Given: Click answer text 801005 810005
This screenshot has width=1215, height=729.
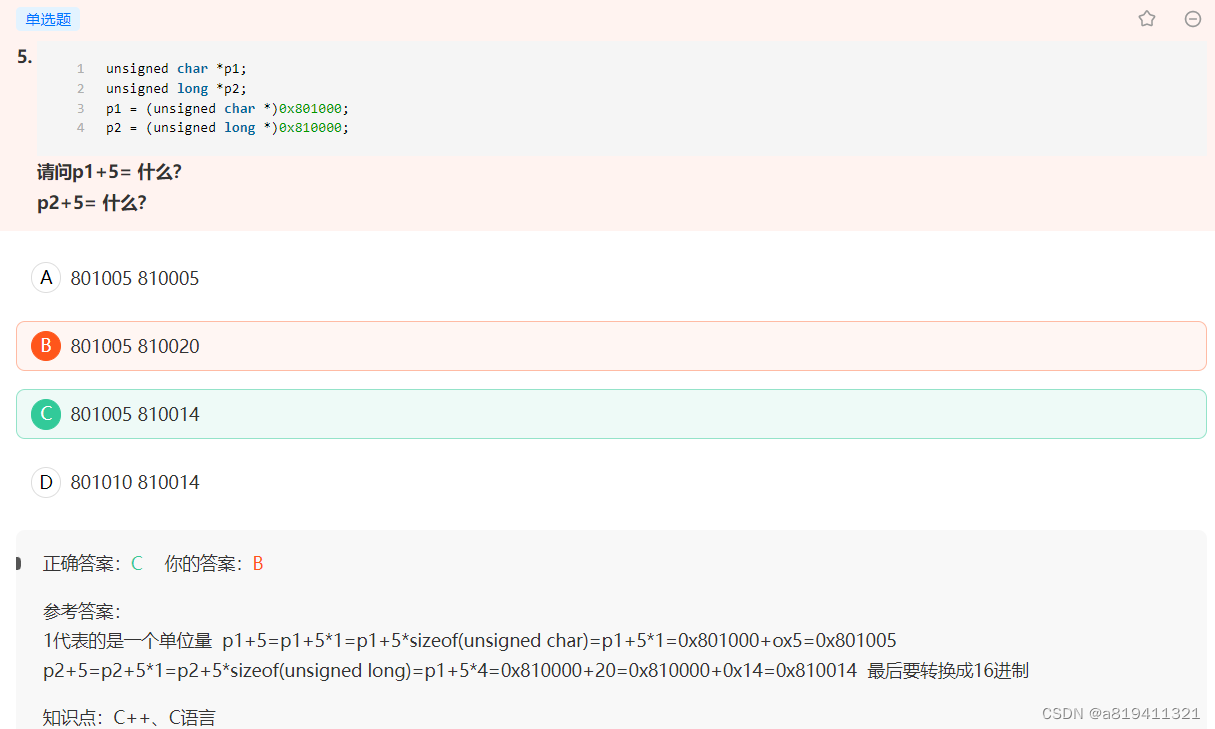Looking at the screenshot, I should 135,279.
